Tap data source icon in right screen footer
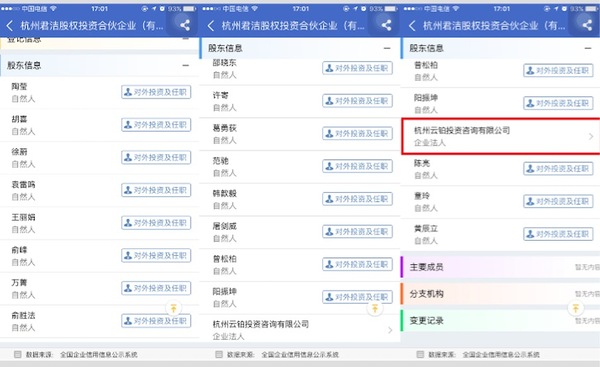 (420, 354)
